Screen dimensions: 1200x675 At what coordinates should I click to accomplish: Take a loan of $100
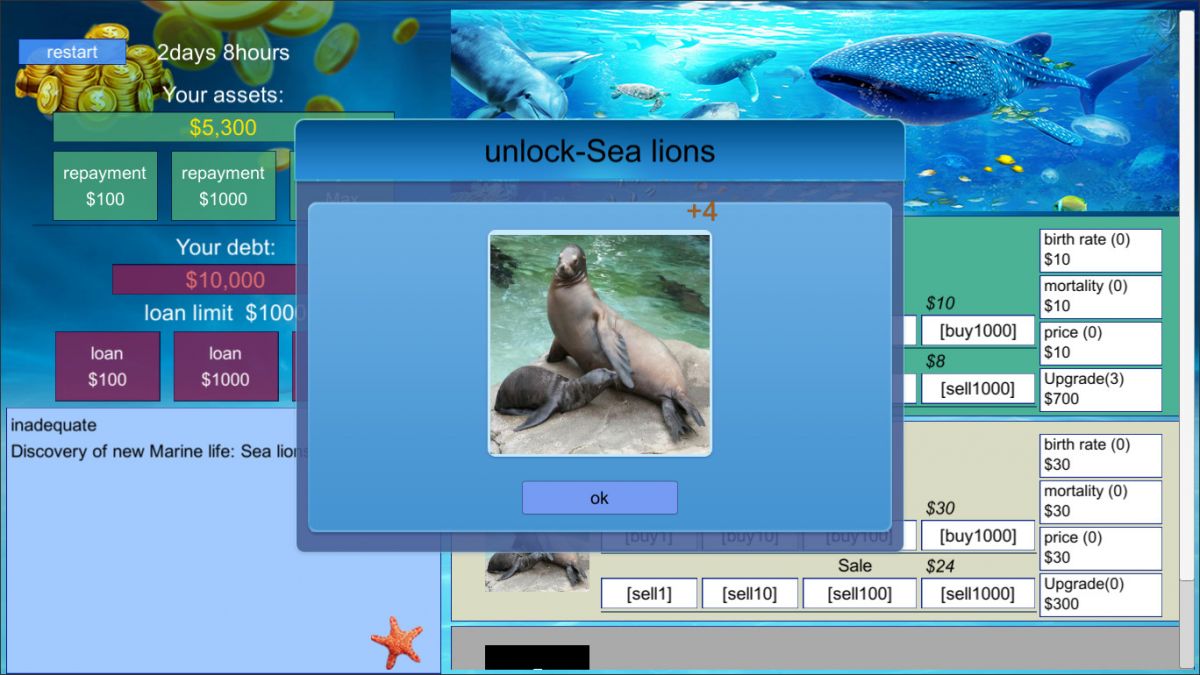[107, 366]
